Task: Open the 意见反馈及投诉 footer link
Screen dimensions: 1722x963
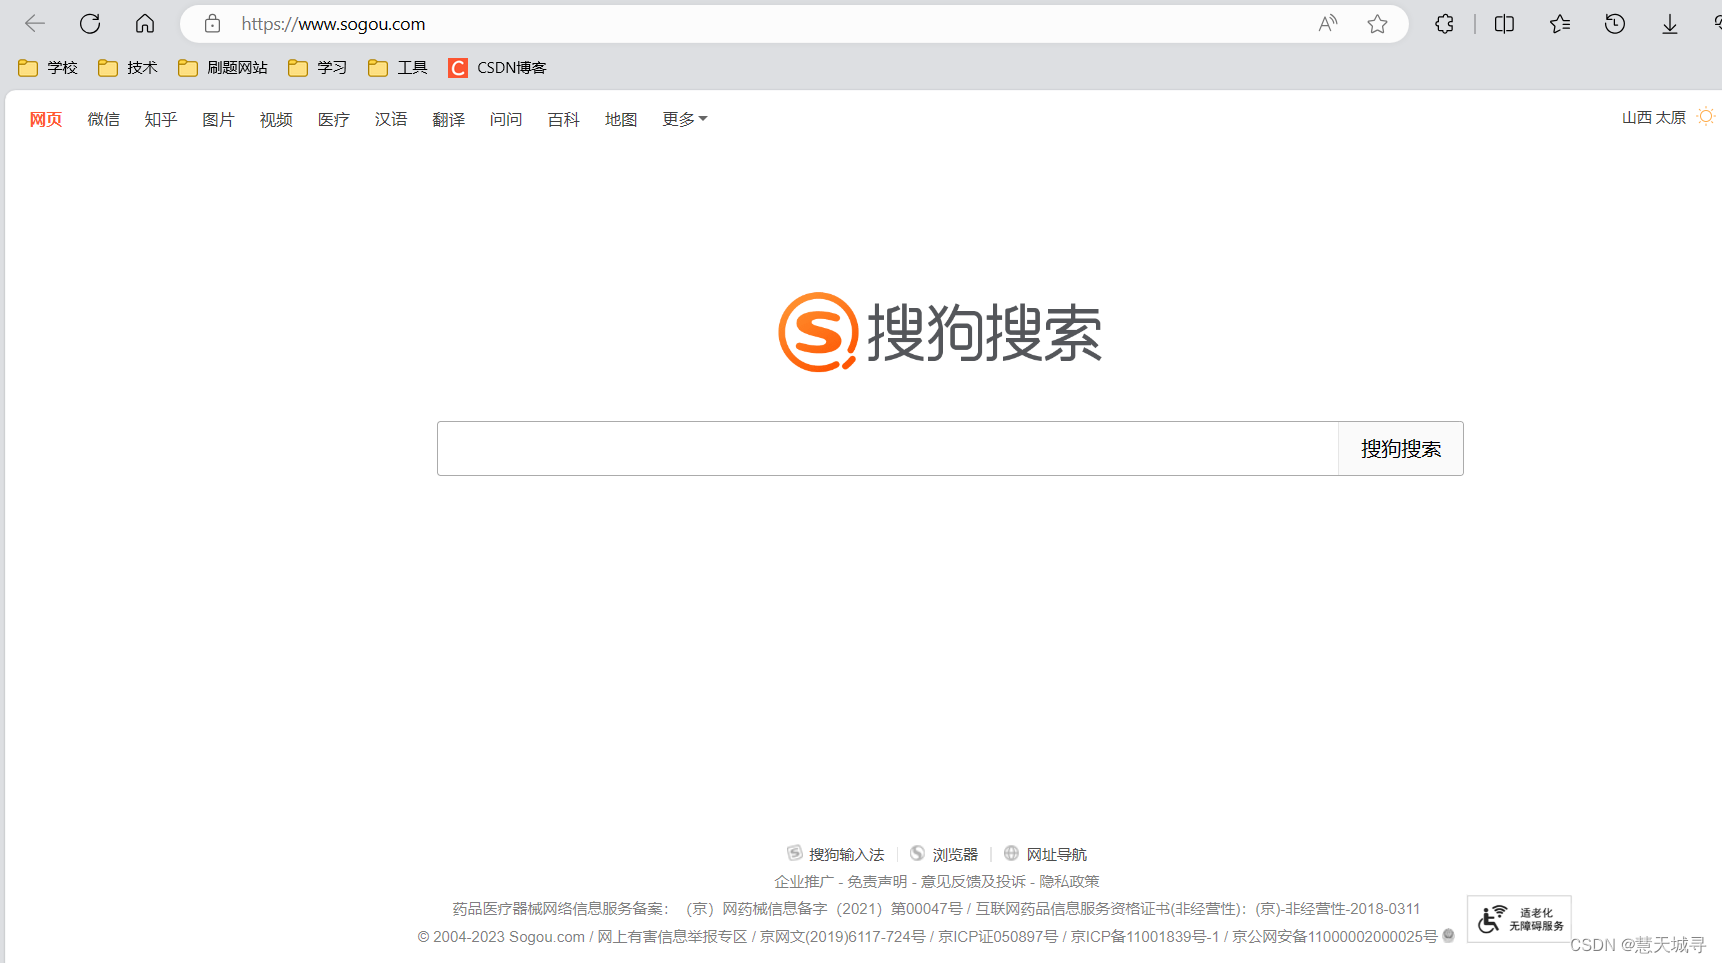Action: click(x=973, y=881)
